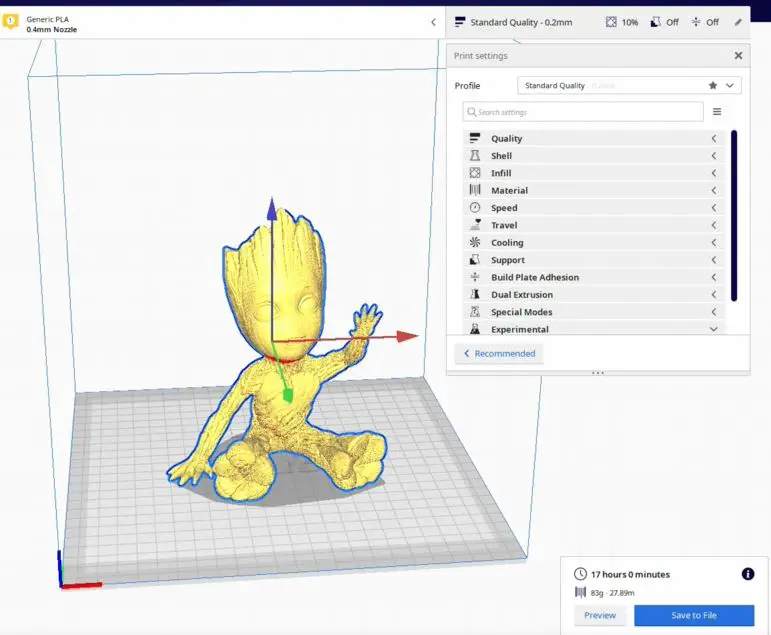This screenshot has height=635, width=771.
Task: Click the clock icon next to print time
Action: [580, 574]
